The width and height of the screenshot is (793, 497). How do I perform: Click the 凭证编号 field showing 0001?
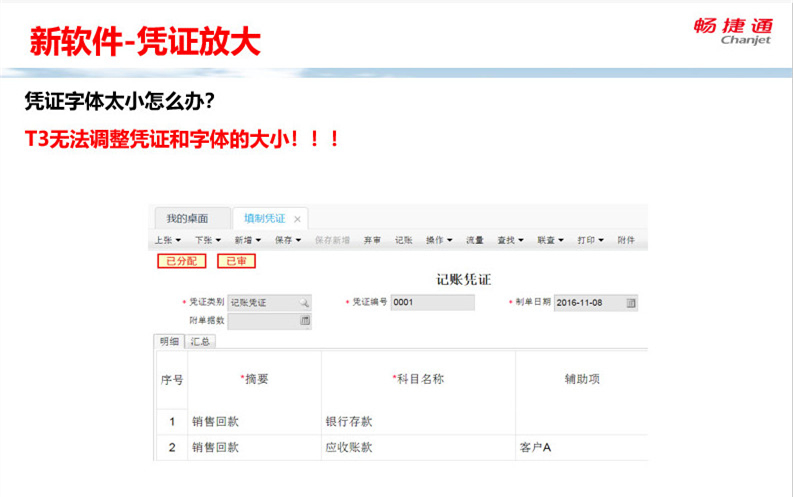coord(432,302)
